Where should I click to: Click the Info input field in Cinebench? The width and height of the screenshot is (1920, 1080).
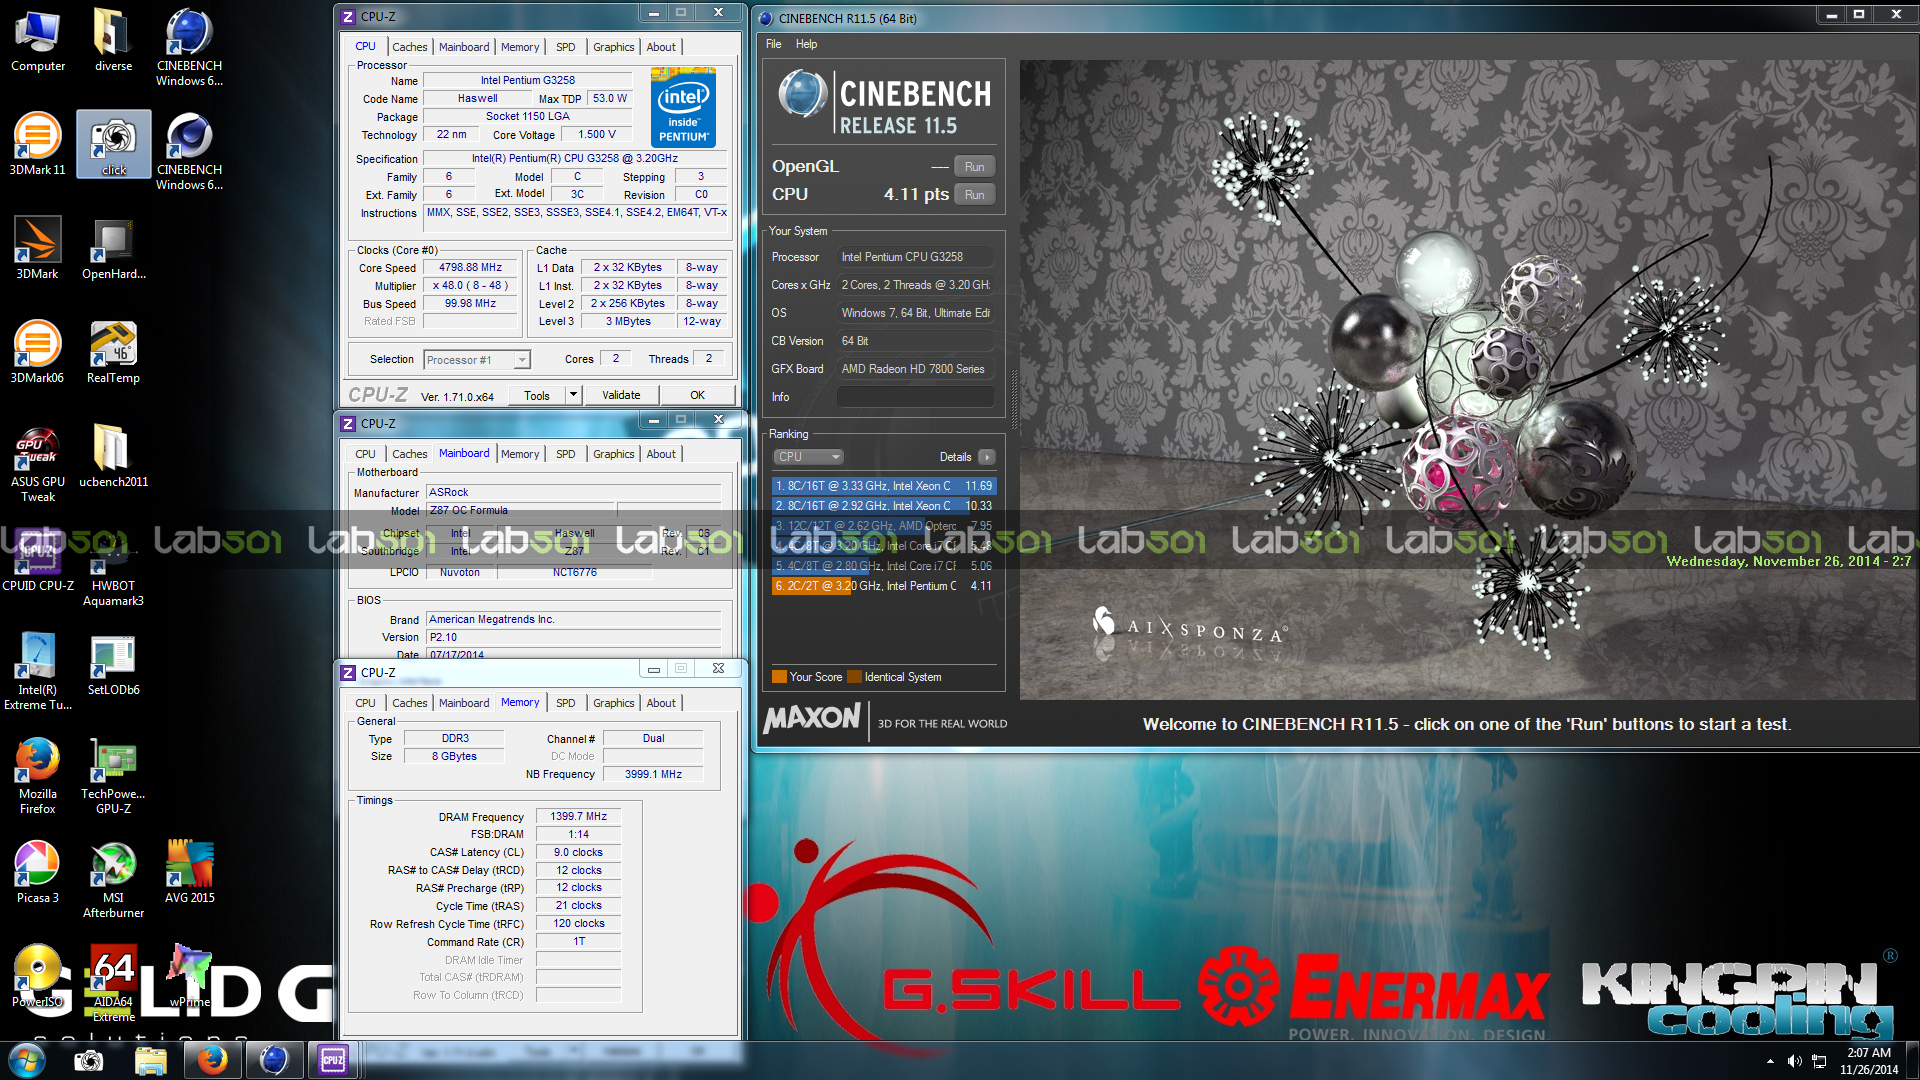tap(915, 397)
